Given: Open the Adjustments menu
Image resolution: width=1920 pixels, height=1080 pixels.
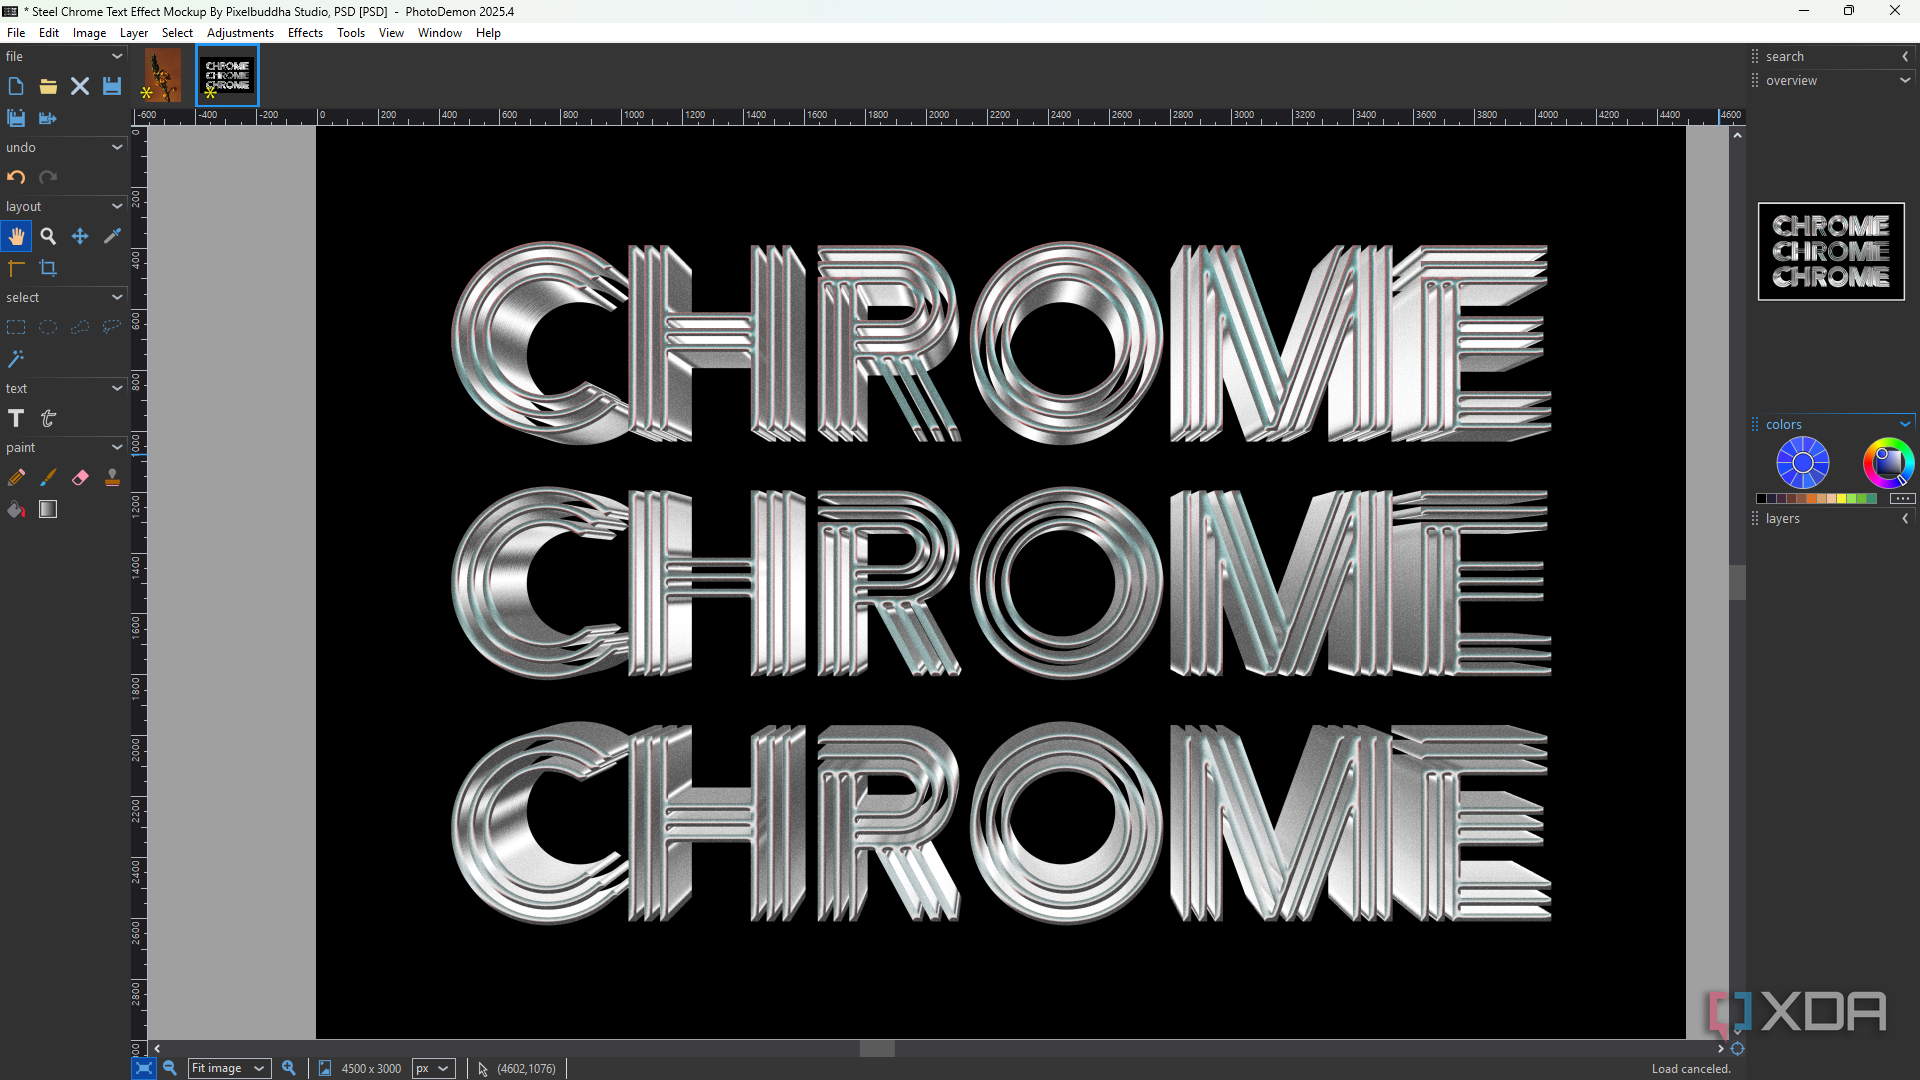Looking at the screenshot, I should [240, 33].
